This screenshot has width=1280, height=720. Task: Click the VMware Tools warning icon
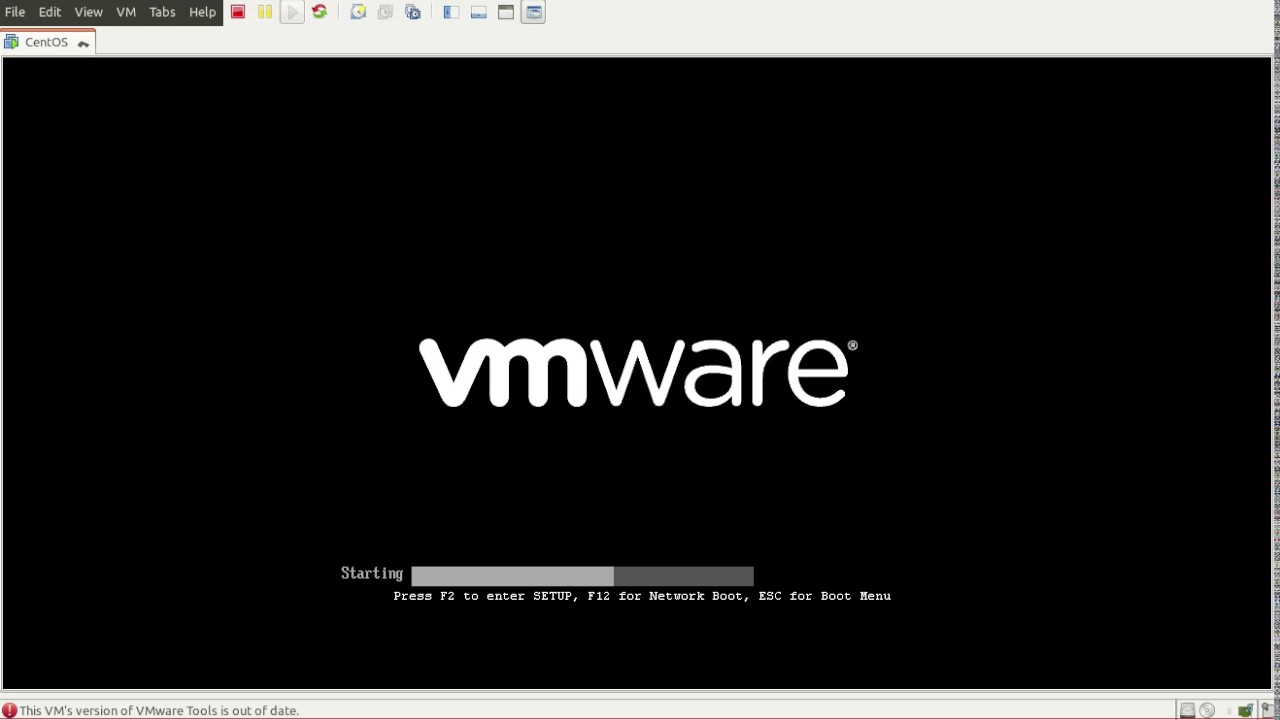click(9, 710)
